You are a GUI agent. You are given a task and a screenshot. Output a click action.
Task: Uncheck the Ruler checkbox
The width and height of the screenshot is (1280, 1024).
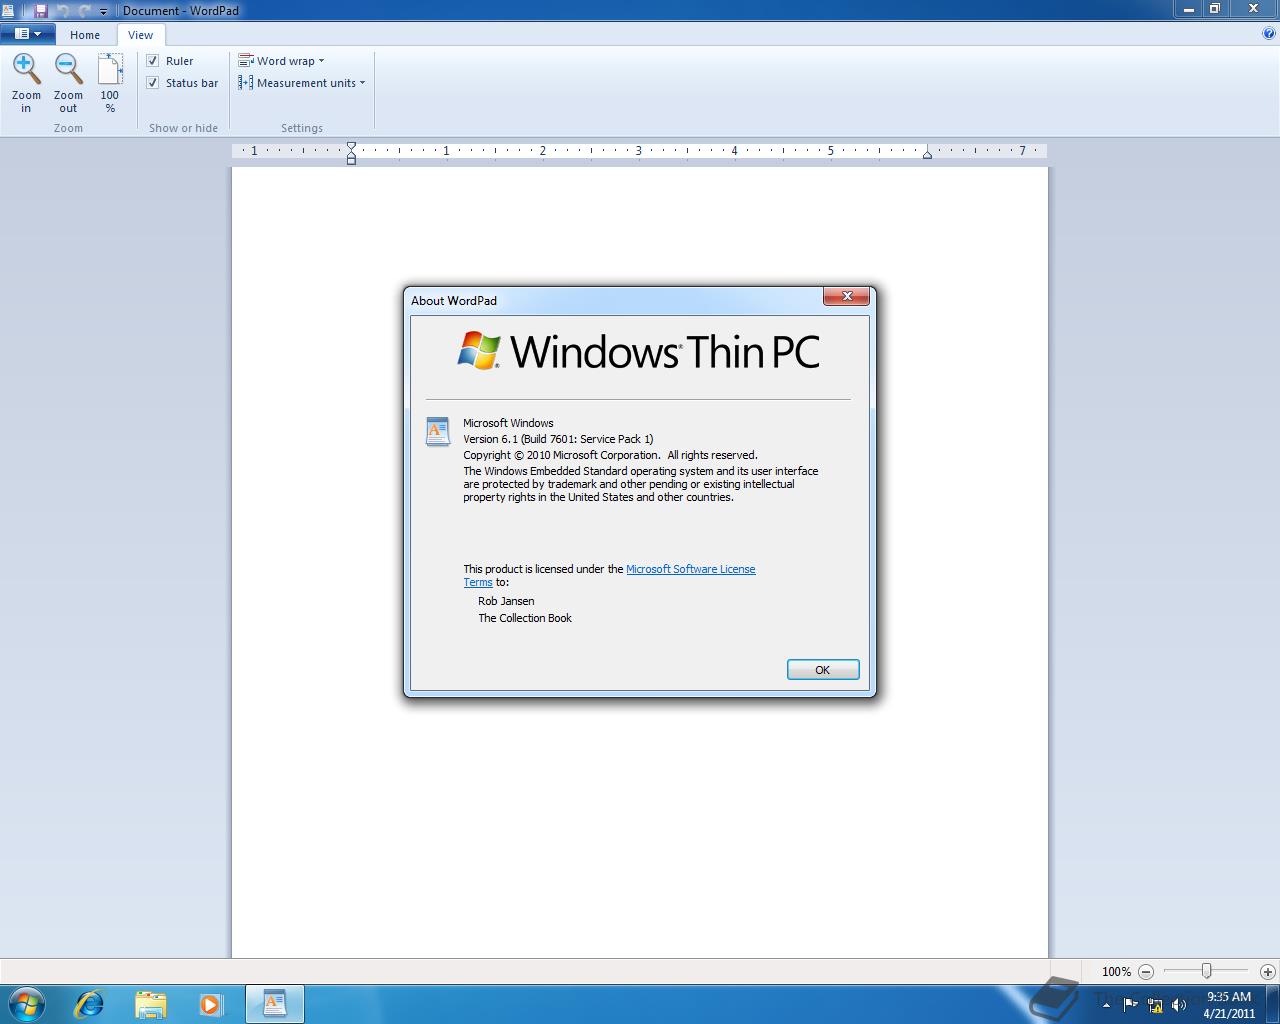(x=153, y=61)
